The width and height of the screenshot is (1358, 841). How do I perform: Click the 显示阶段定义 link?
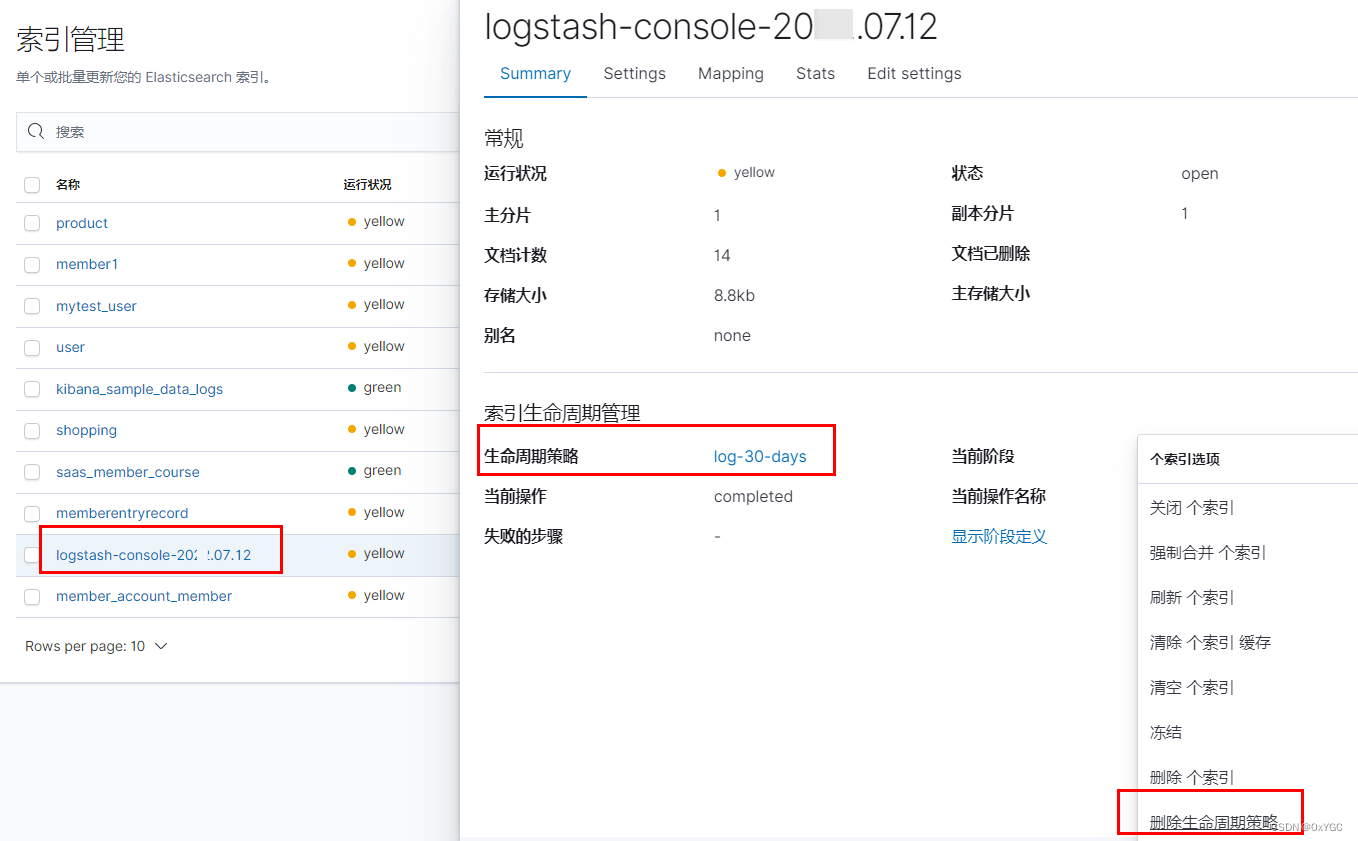(999, 536)
